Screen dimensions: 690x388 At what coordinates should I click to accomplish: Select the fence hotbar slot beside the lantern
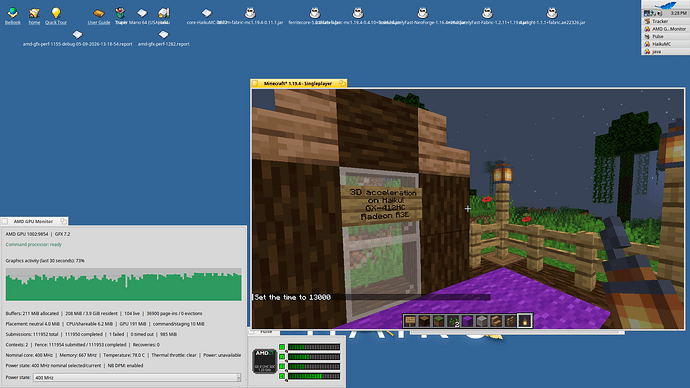(x=510, y=321)
